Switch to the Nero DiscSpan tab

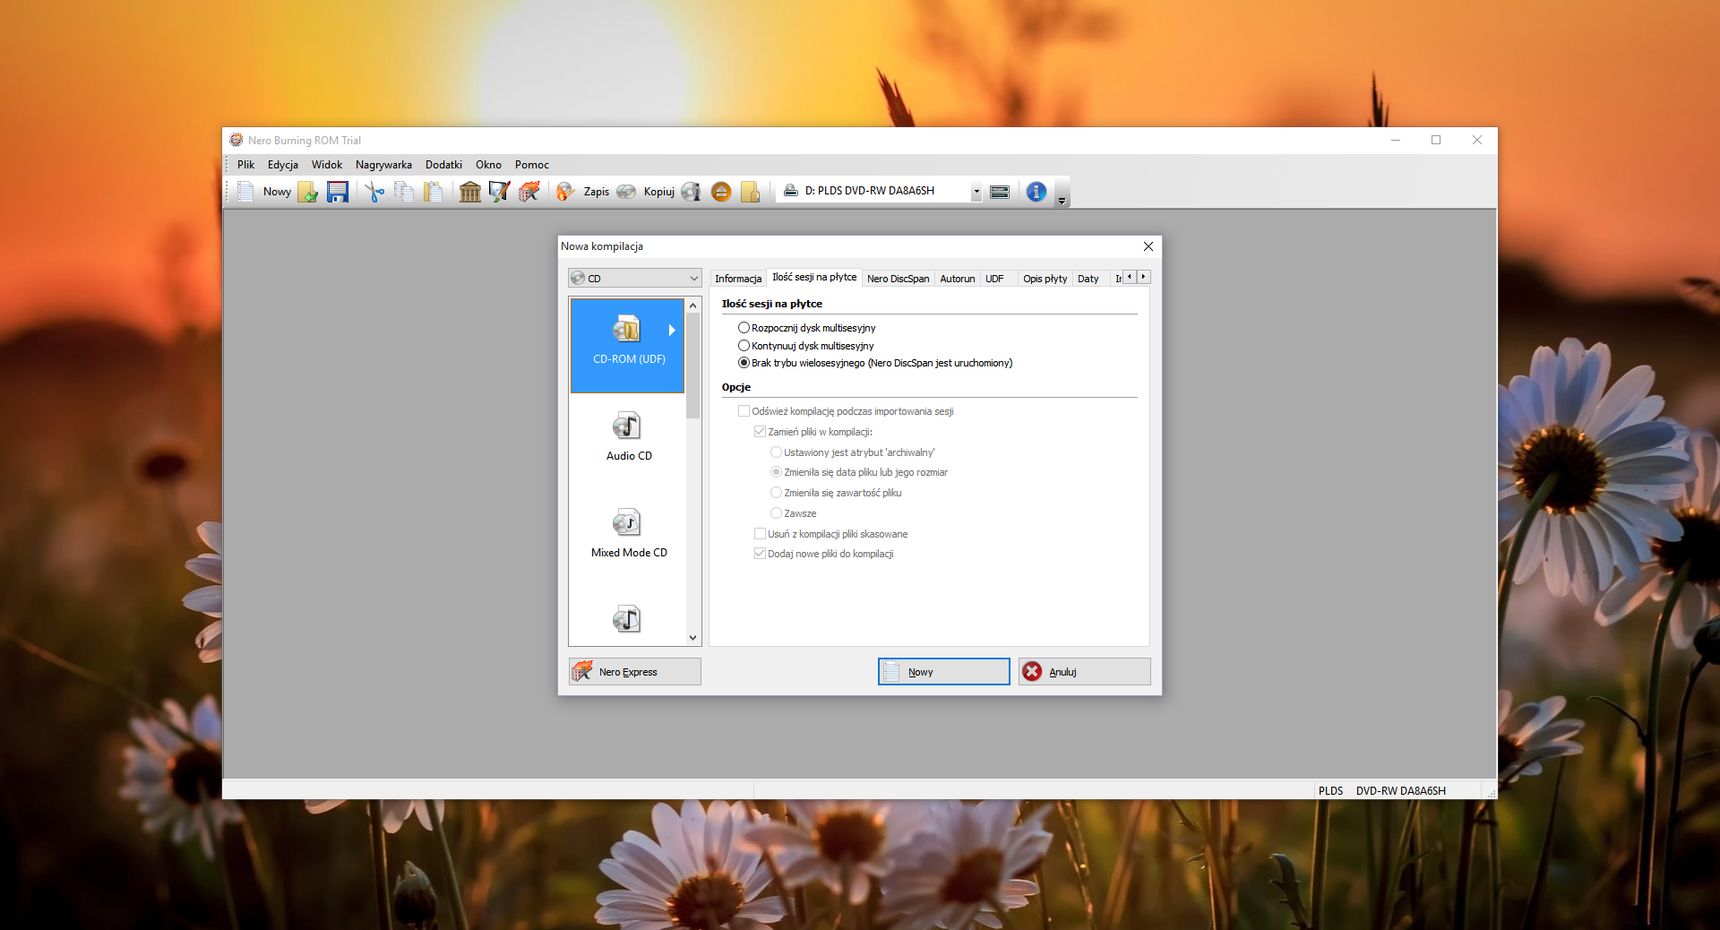(898, 279)
